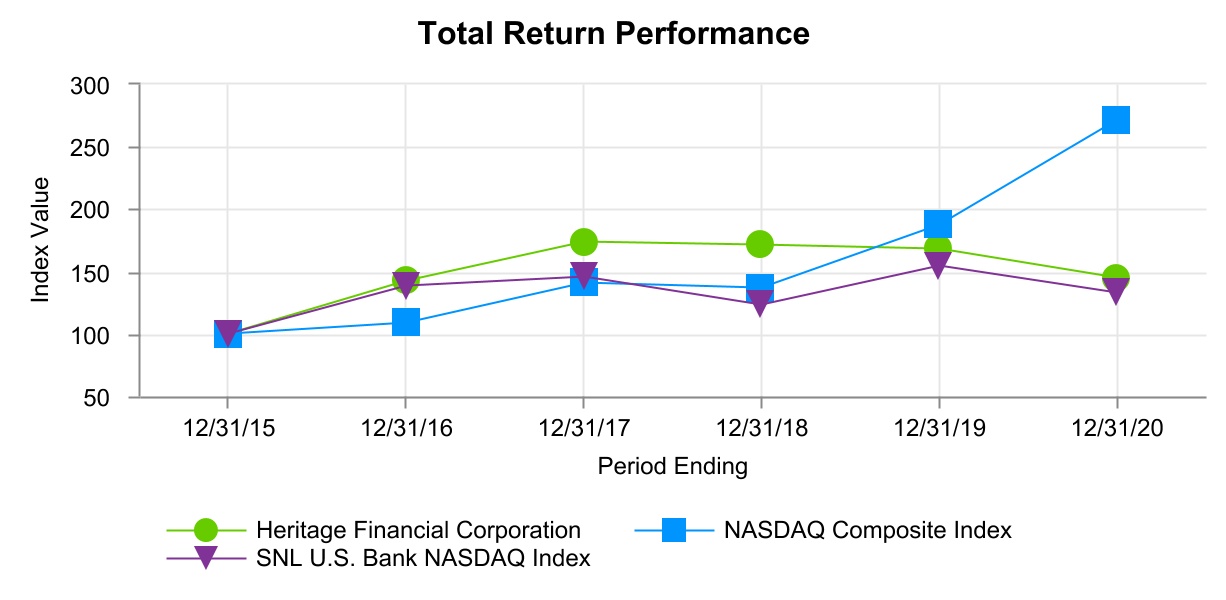Click the Total Return Performance chart title
1226x600 pixels.
coord(613,34)
